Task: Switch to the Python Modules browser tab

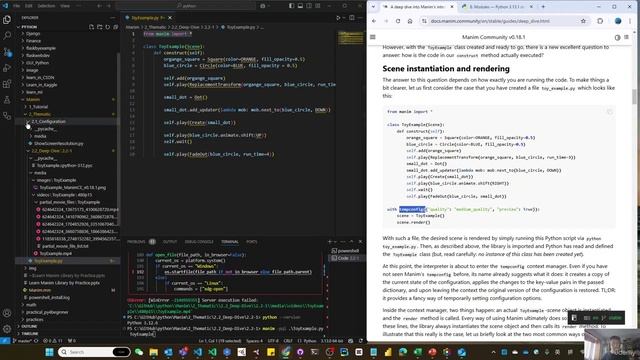Action: point(496,7)
